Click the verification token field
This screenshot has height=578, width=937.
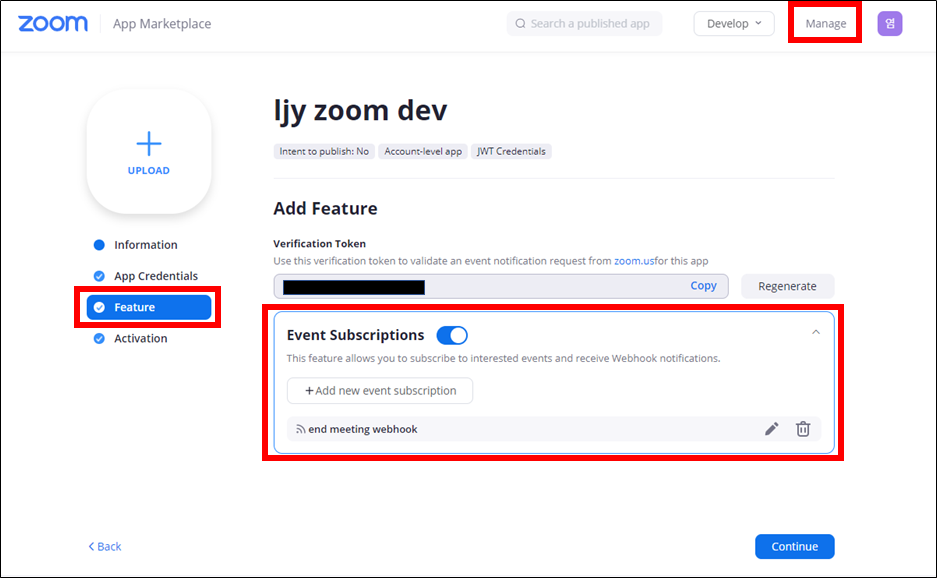coord(501,286)
